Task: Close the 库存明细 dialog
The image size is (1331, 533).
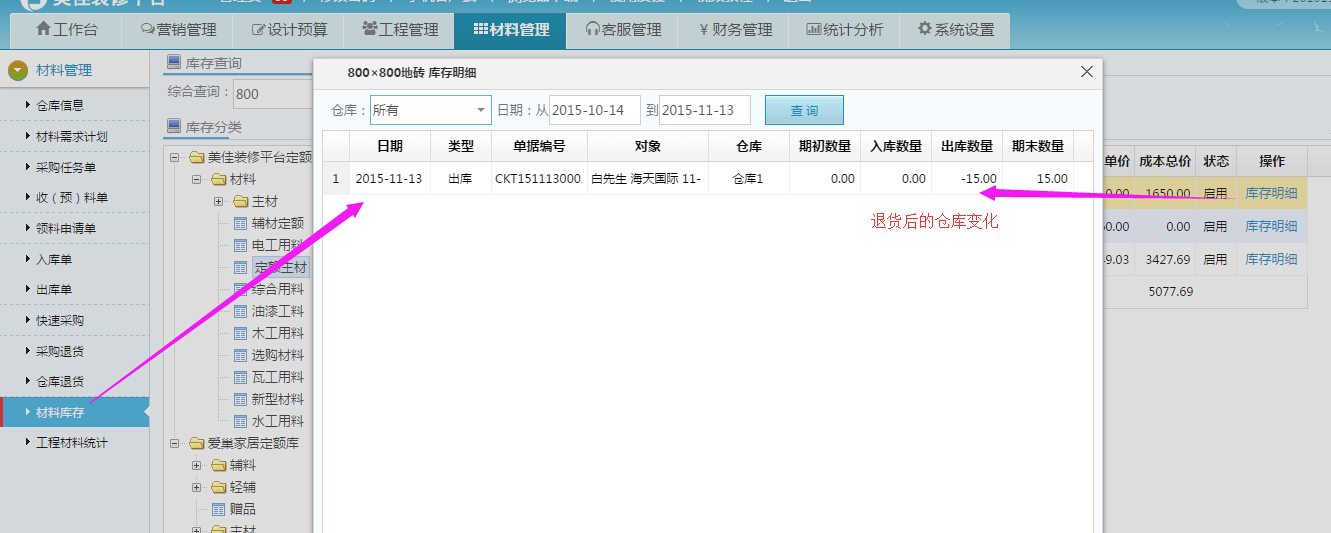Action: pos(1087,72)
